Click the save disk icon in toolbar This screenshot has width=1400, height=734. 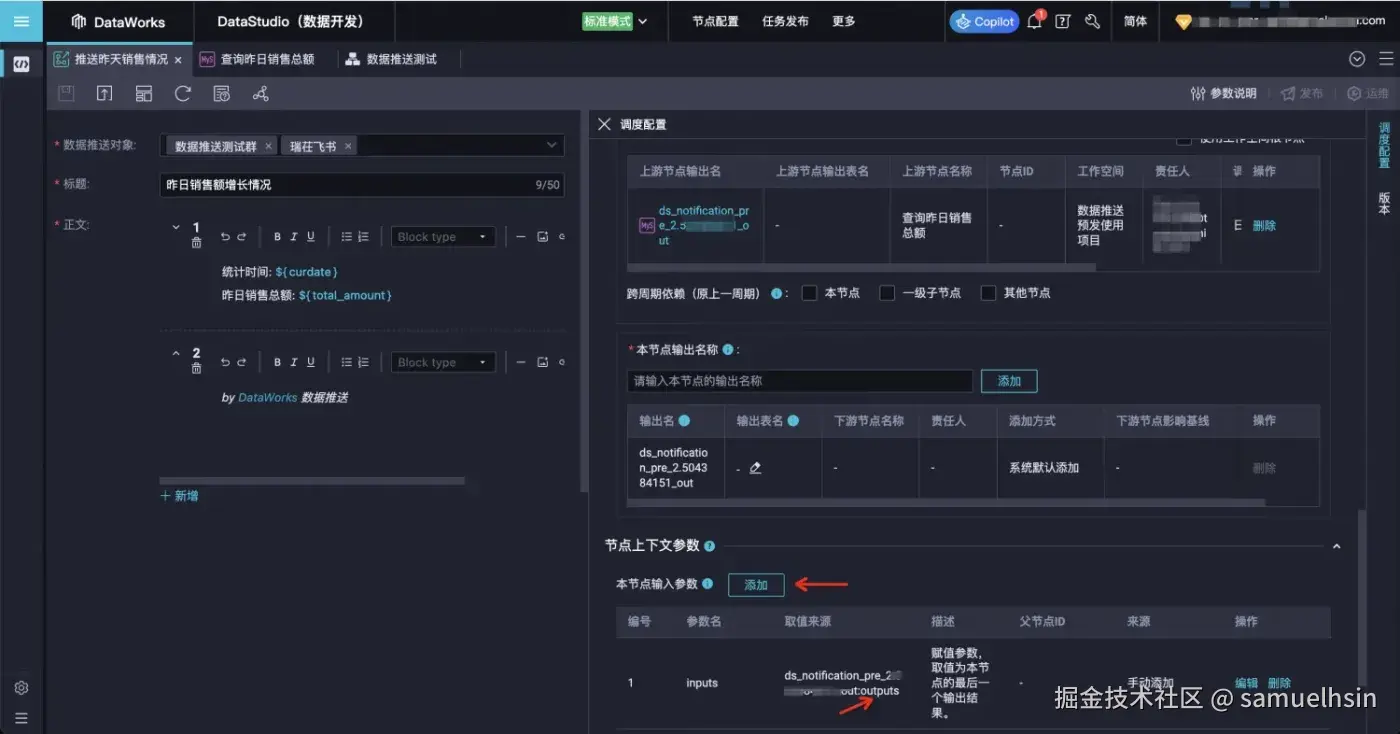66,94
